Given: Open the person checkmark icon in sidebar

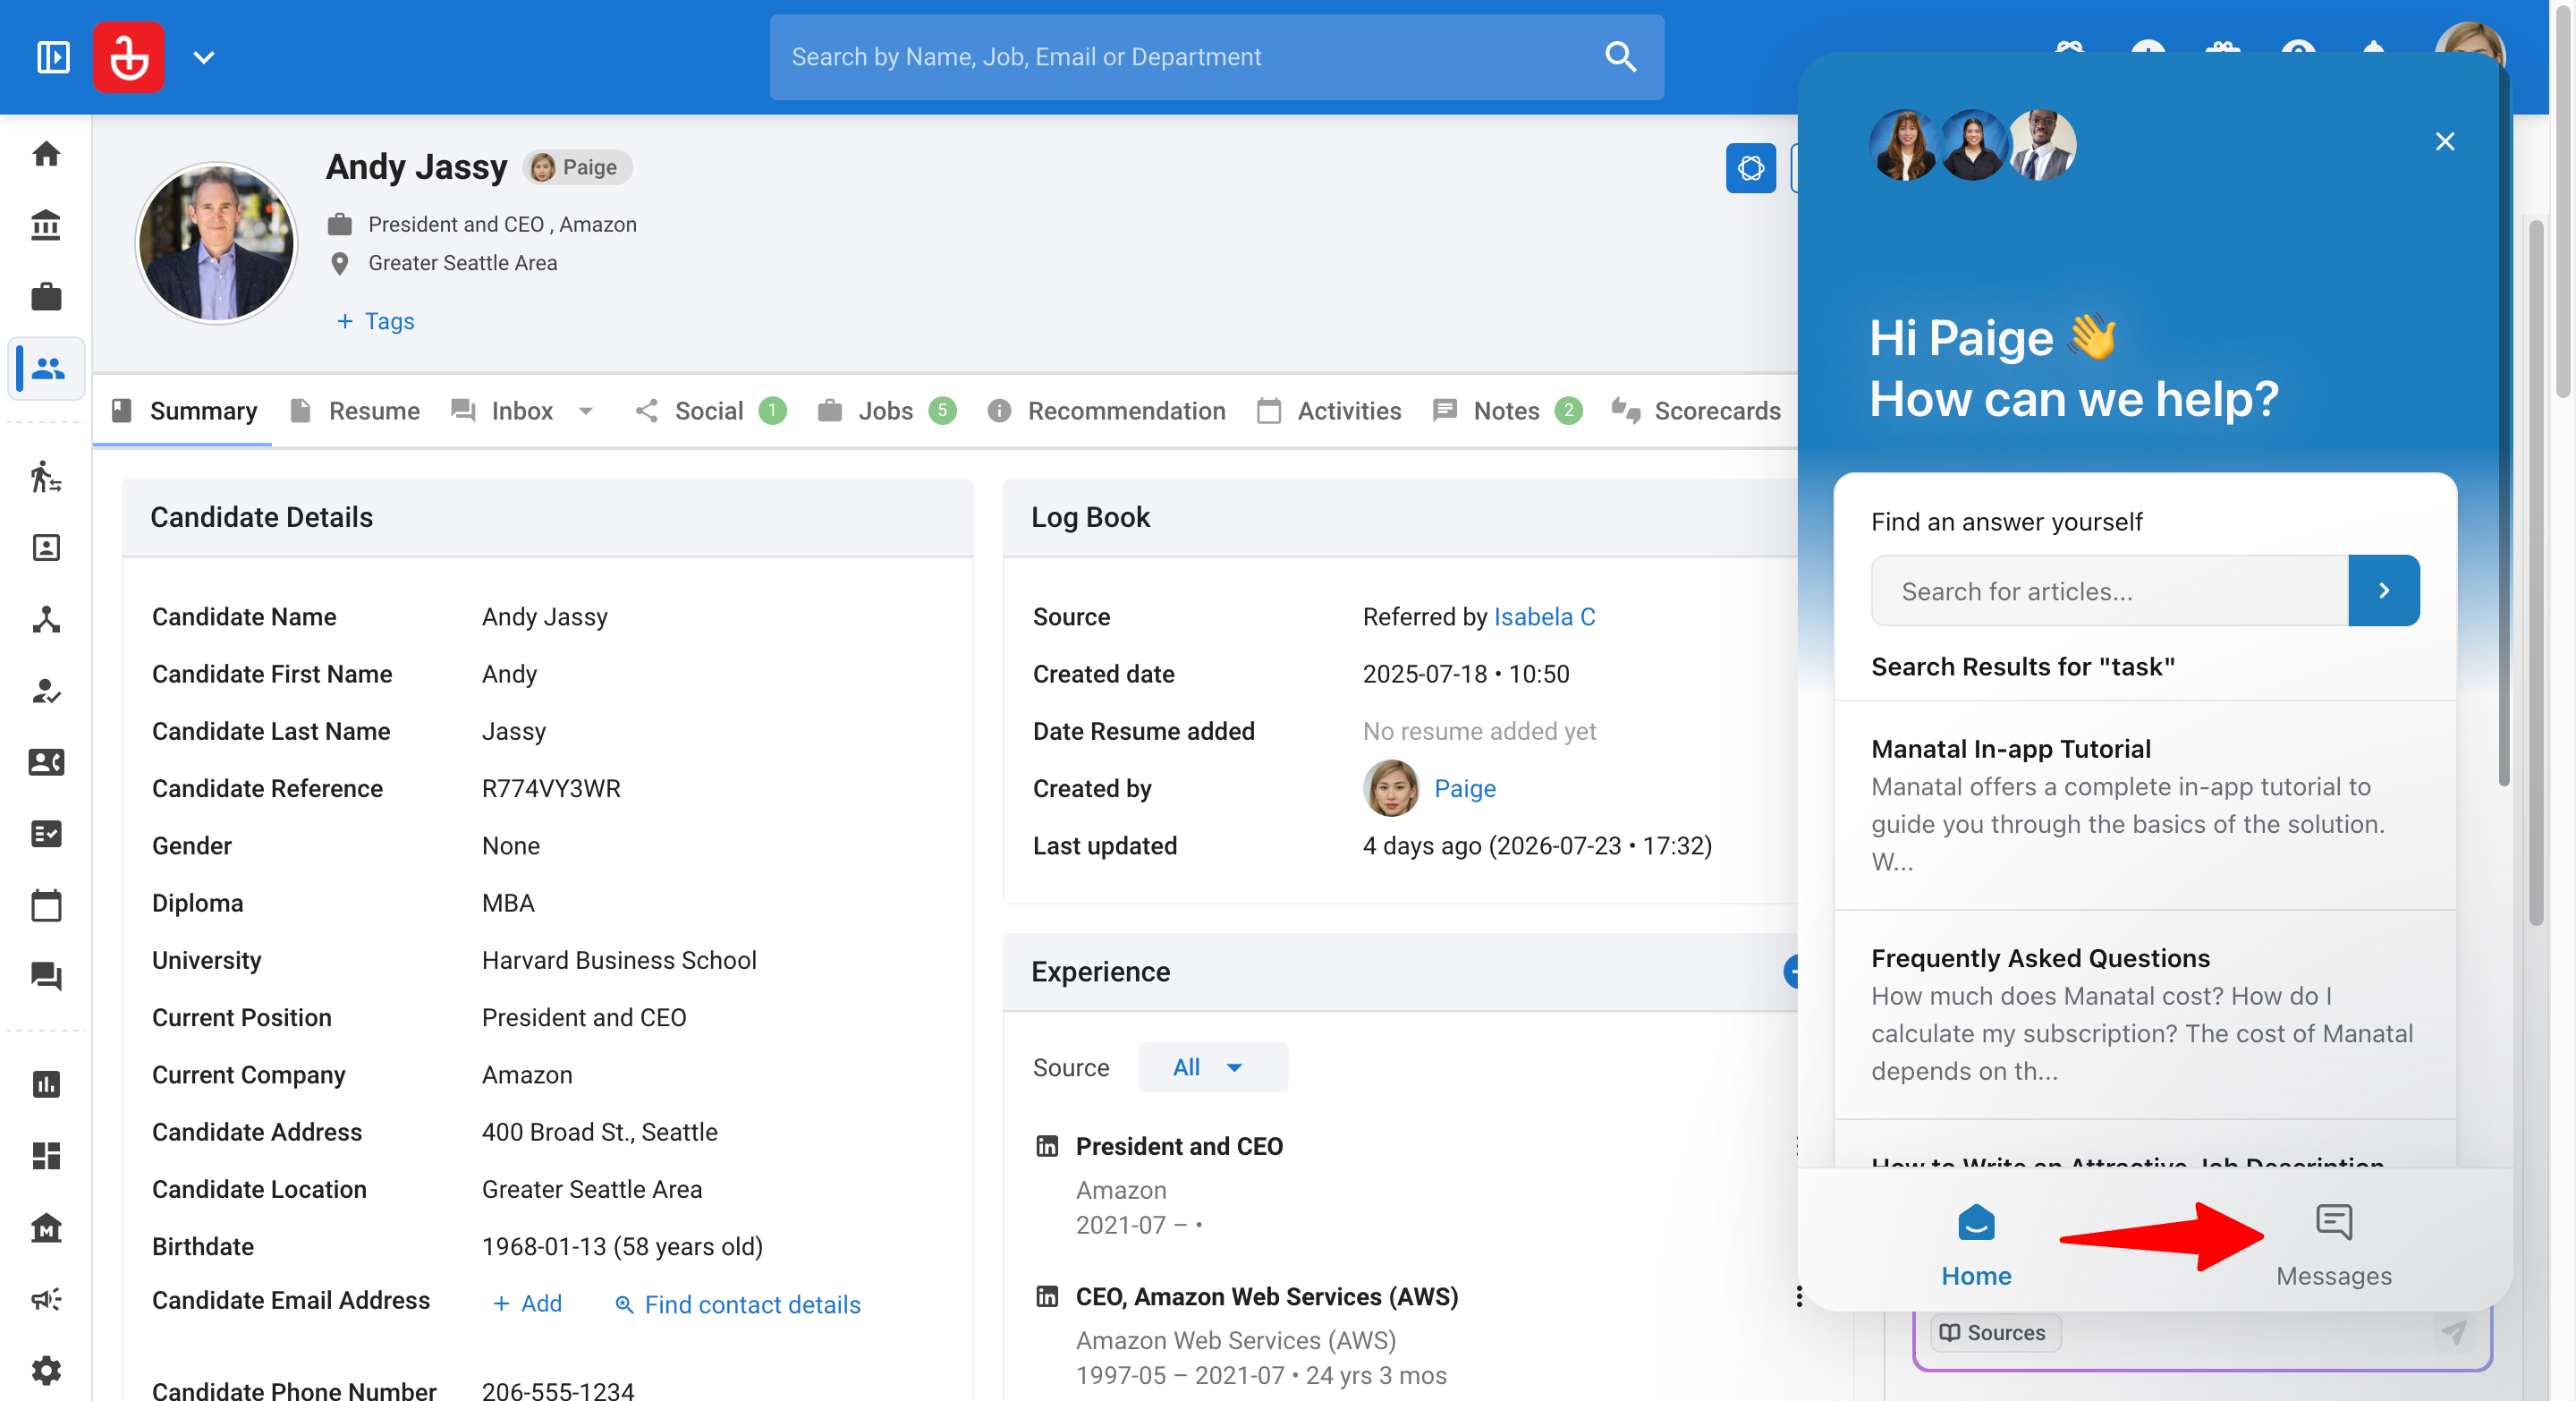Looking at the screenshot, I should pos(46,691).
